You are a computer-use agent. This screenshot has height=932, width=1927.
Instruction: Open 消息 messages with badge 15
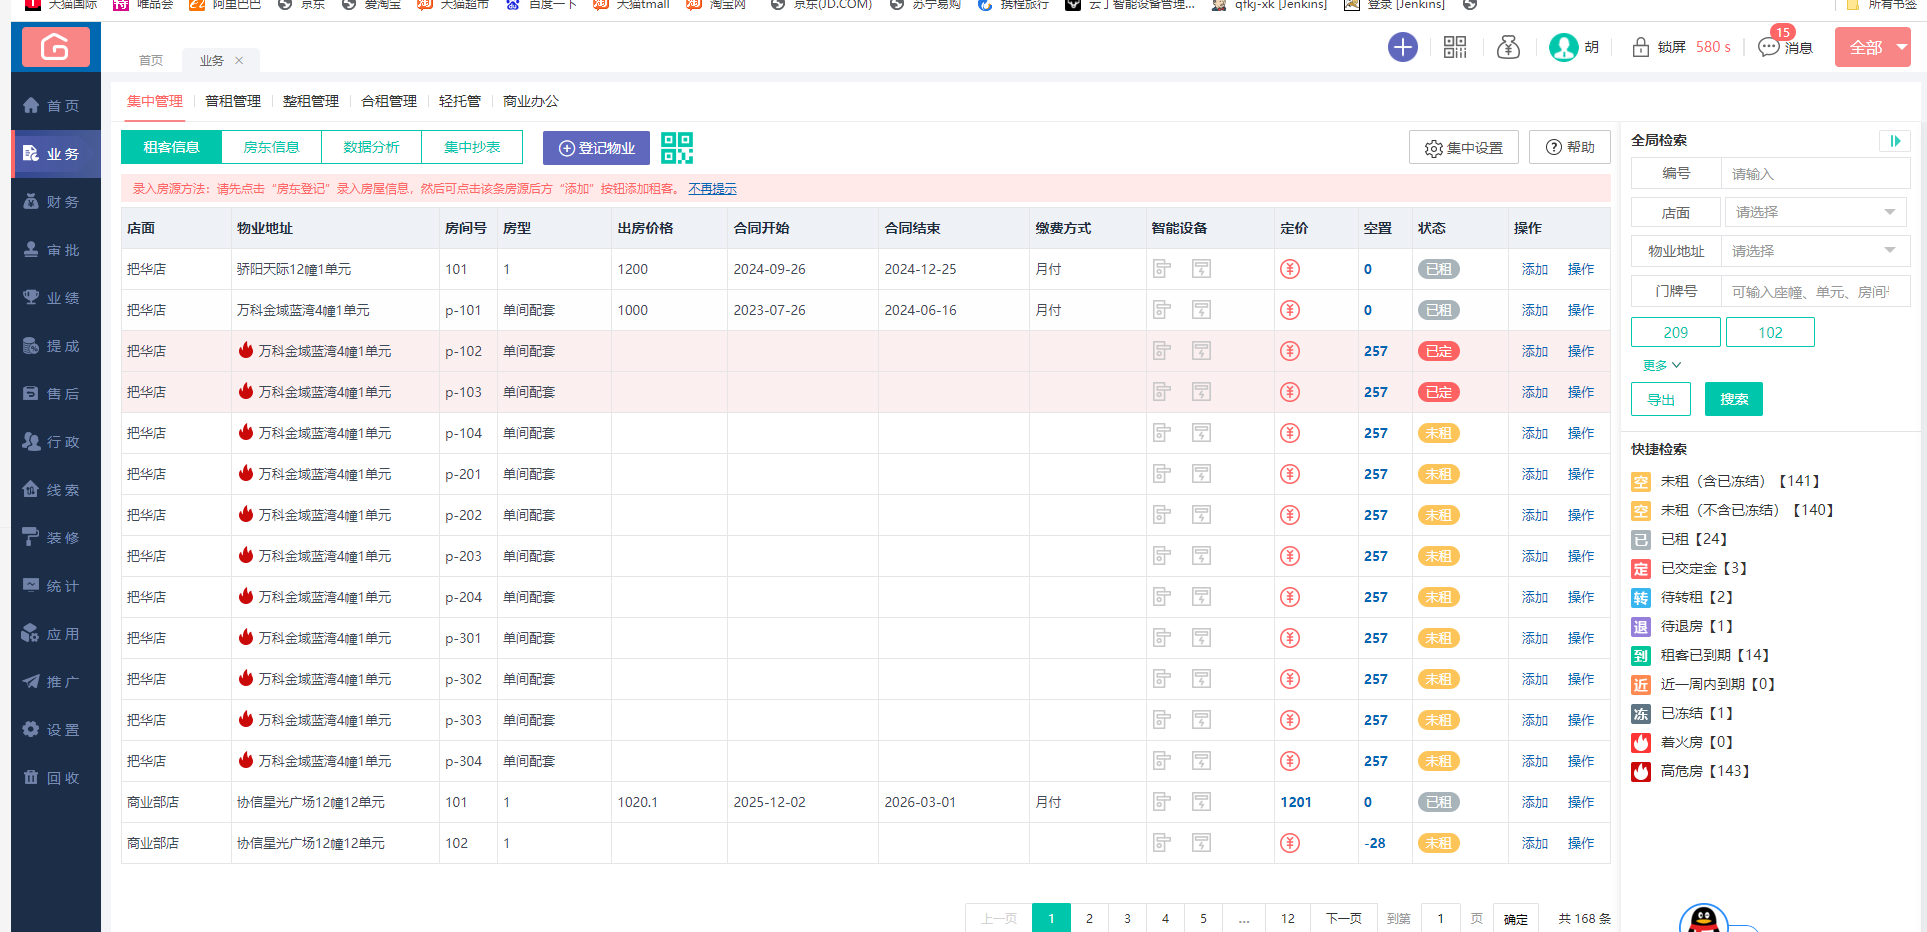(x=1785, y=46)
